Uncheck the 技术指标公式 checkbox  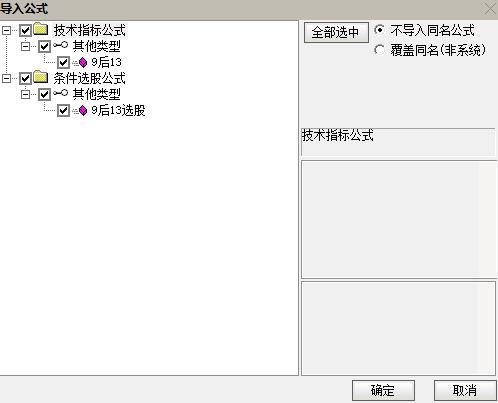(x=26, y=30)
